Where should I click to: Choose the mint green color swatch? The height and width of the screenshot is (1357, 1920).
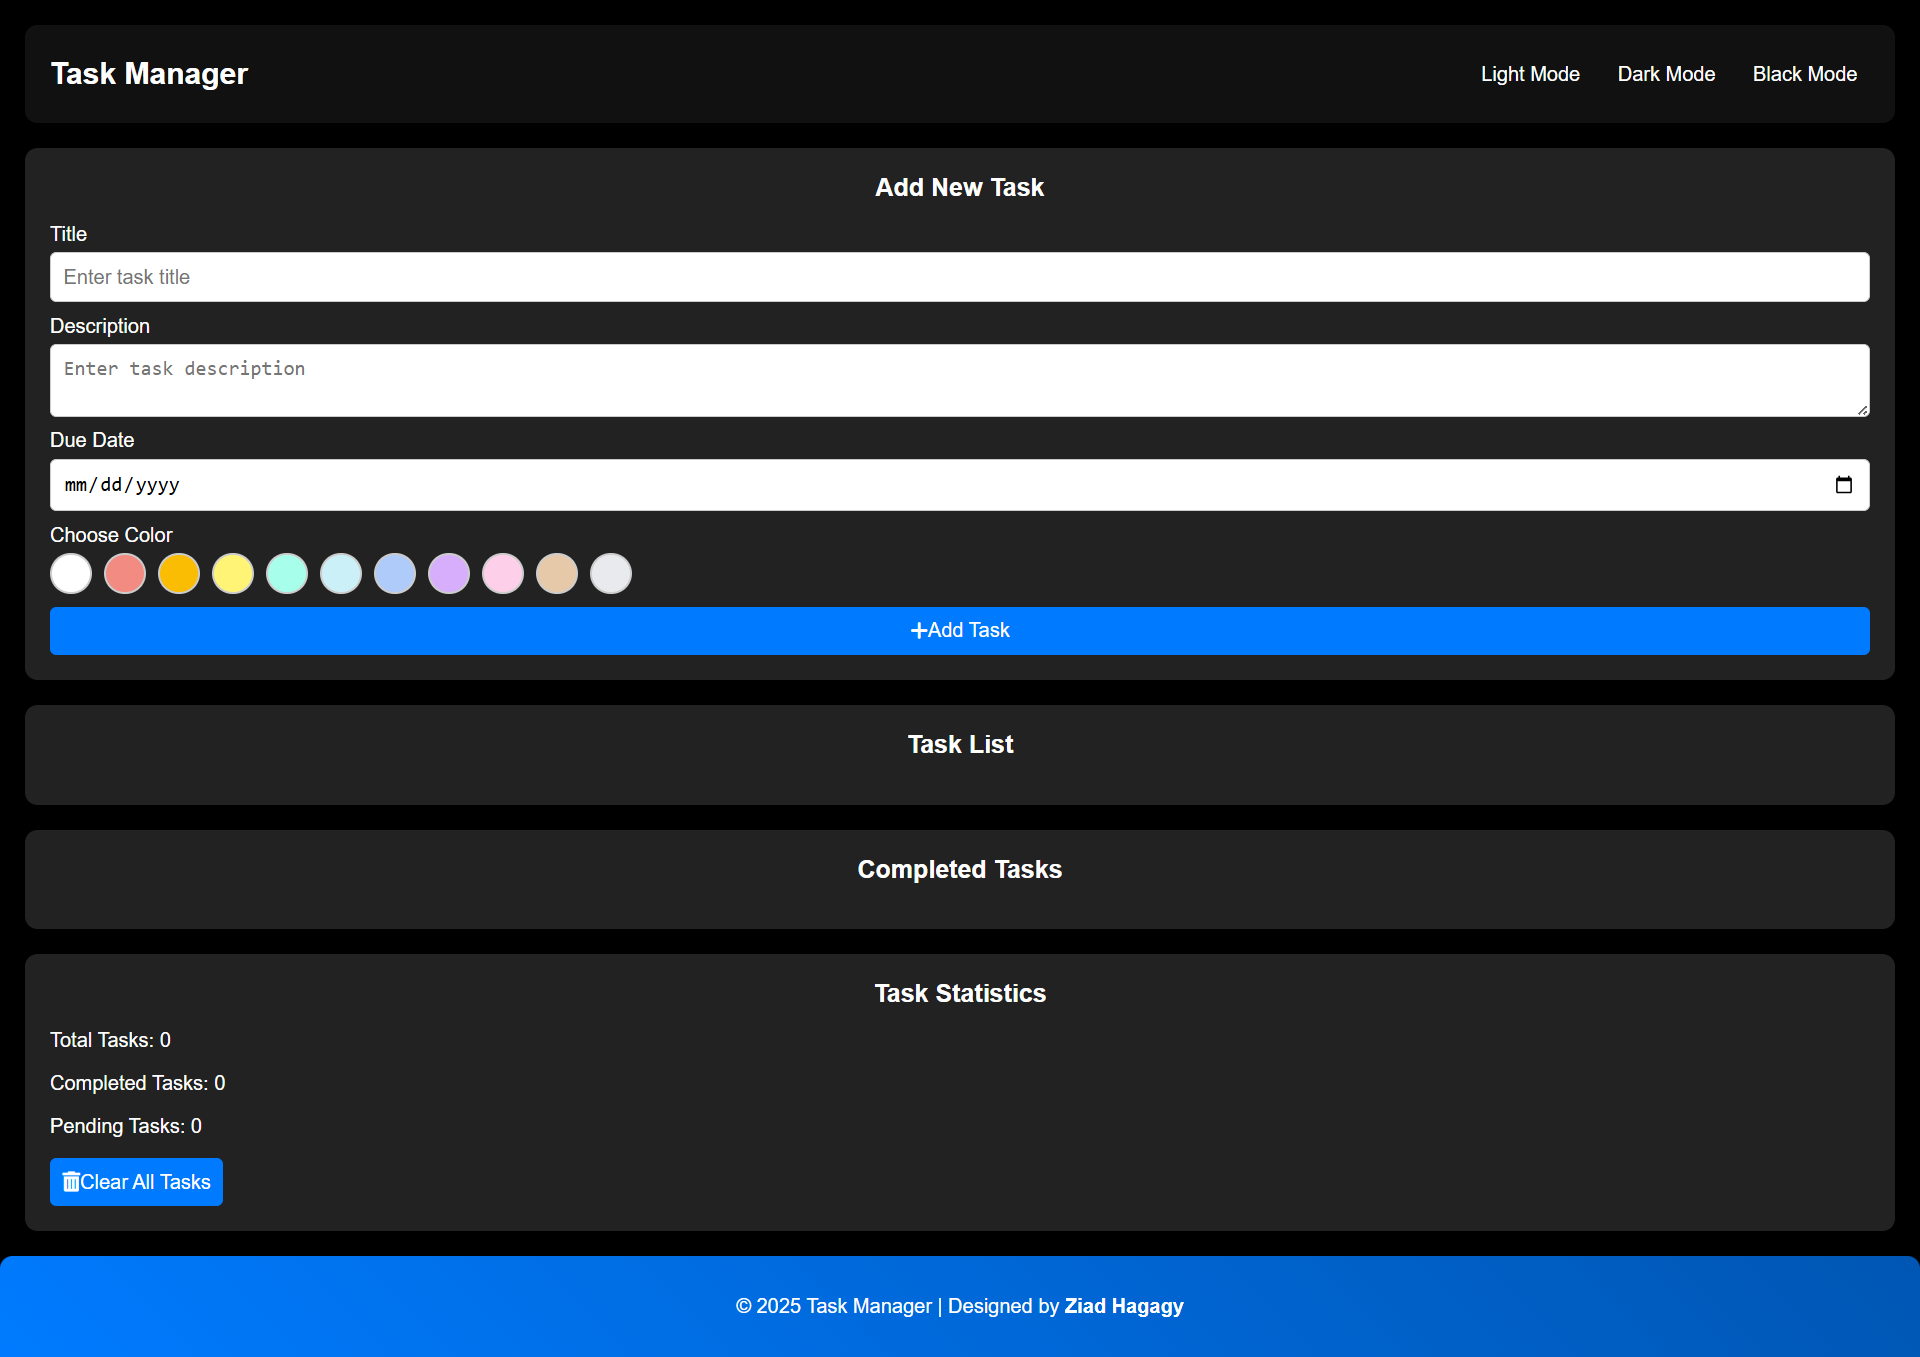coord(287,574)
